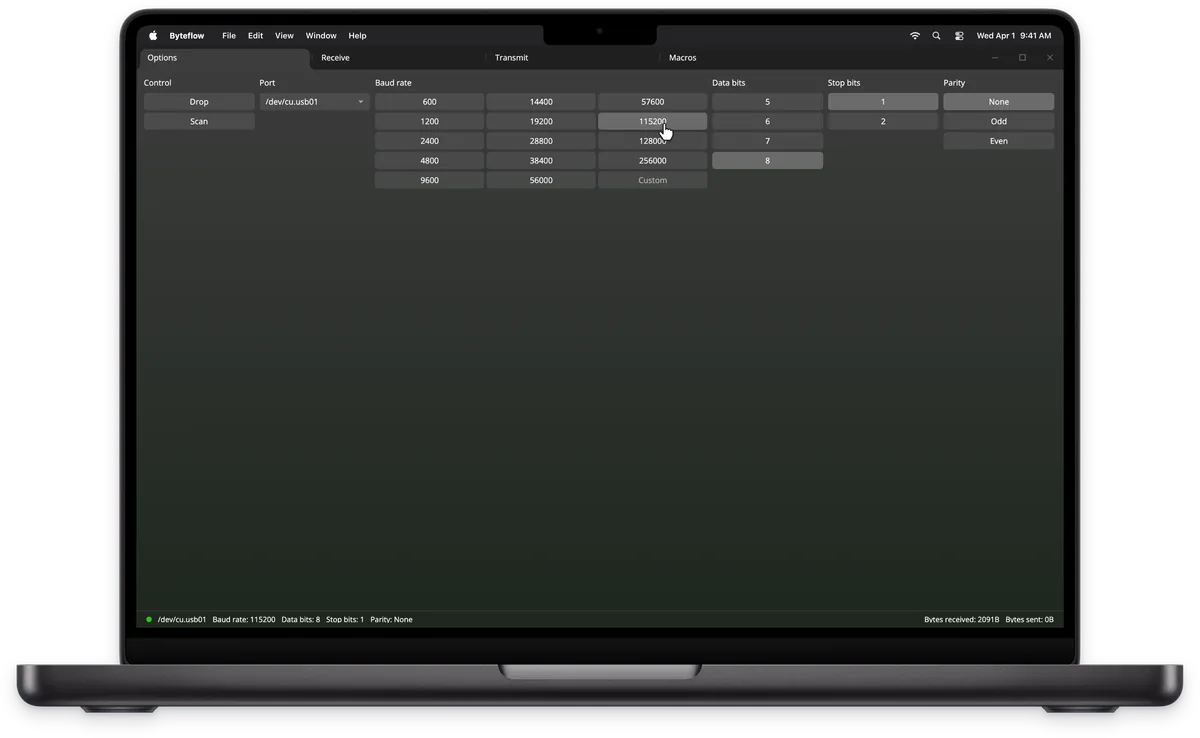Select baud rate 2400

[429, 141]
